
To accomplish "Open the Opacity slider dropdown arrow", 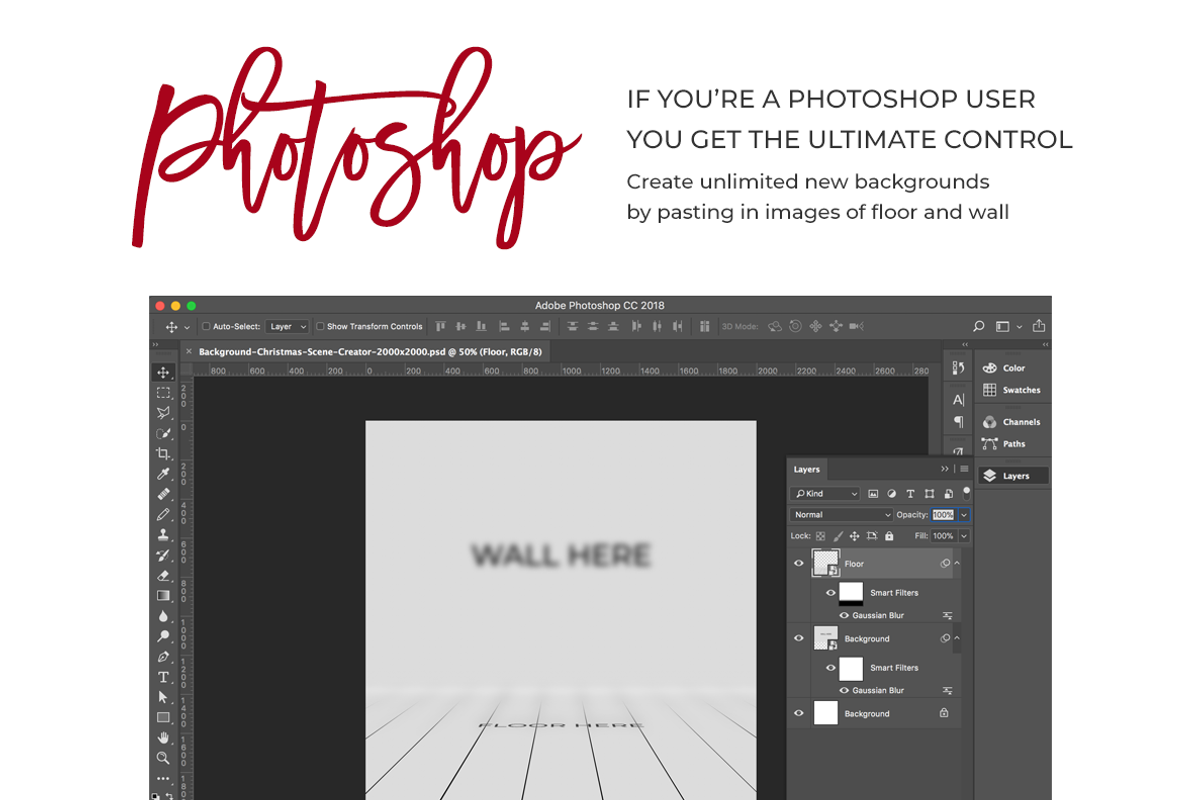I will click(964, 515).
